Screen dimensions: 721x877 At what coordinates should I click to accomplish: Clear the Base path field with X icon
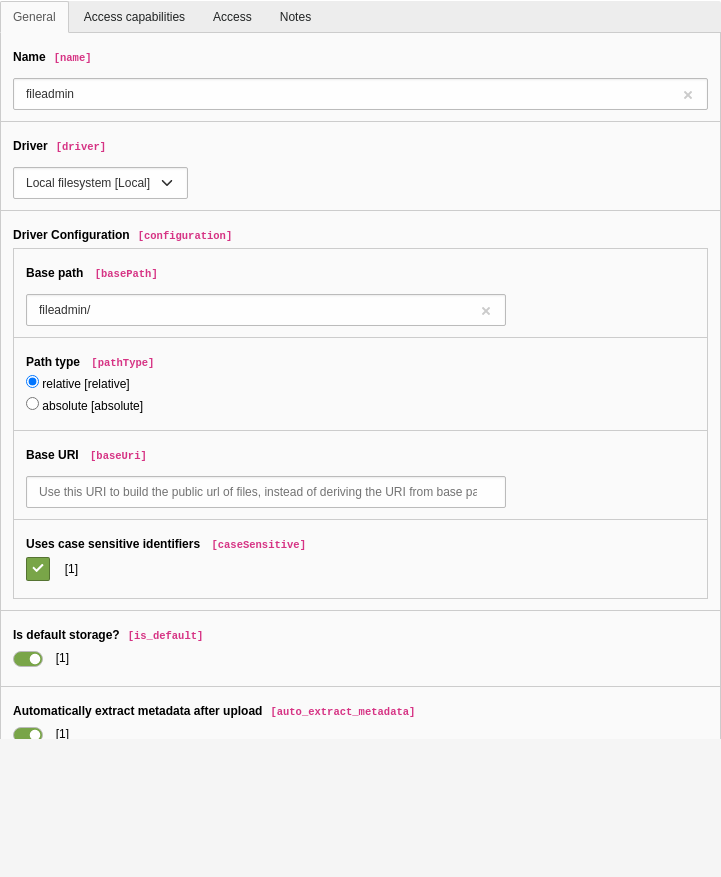tap(486, 311)
